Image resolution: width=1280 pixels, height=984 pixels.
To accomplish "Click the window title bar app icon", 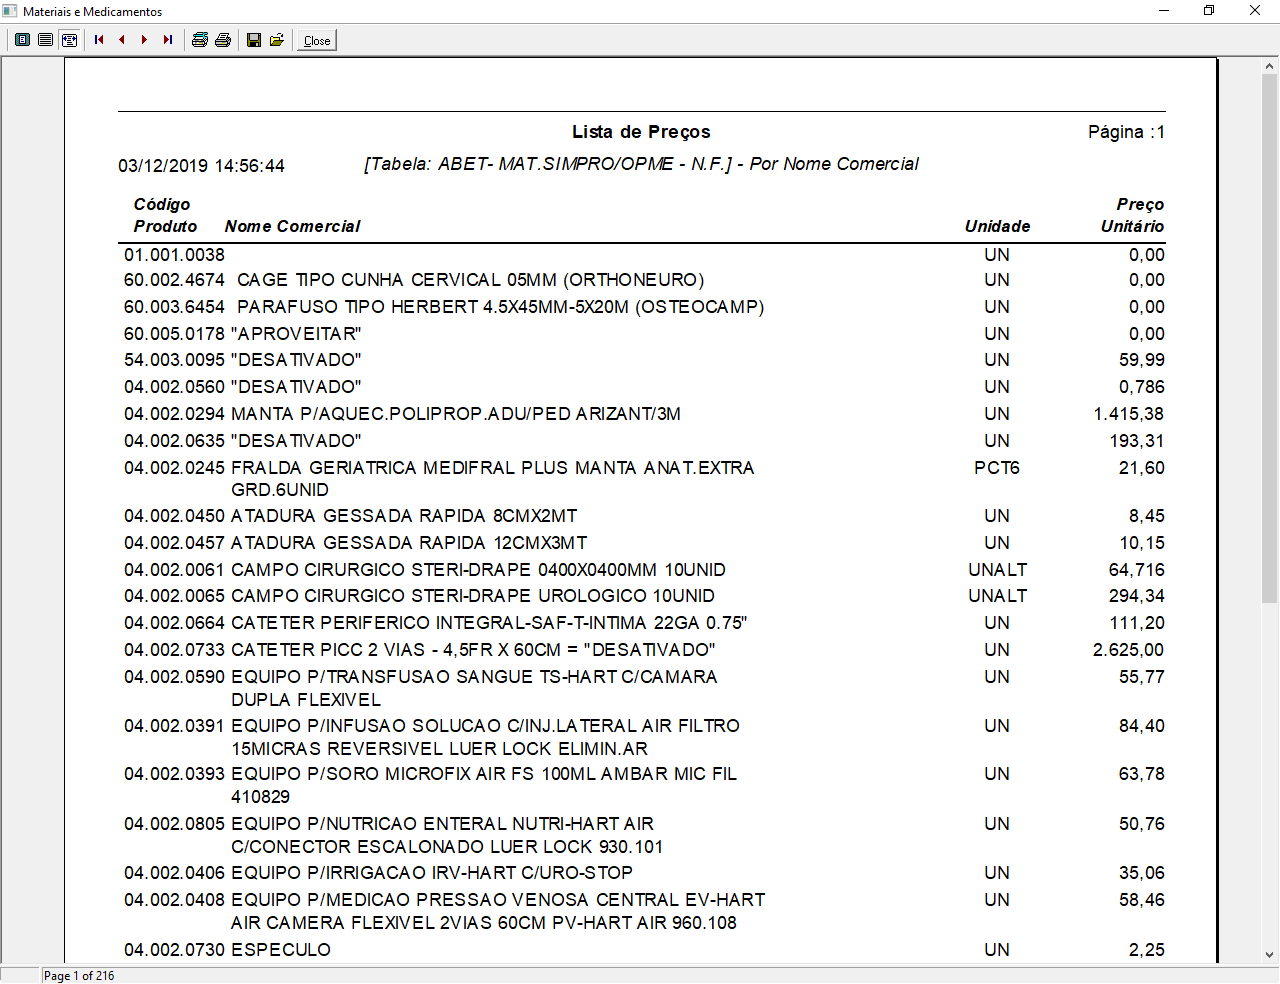I will pos(10,11).
